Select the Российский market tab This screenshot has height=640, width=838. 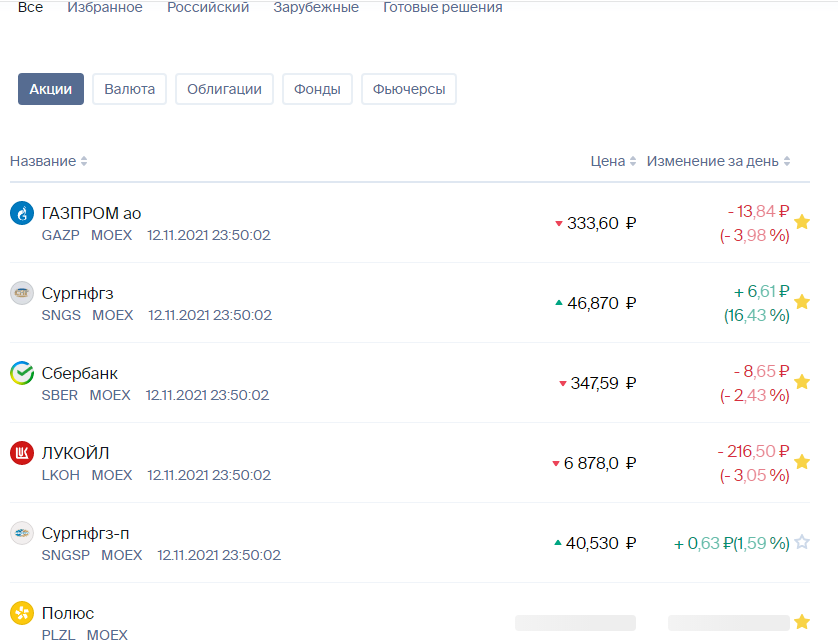[x=208, y=7]
